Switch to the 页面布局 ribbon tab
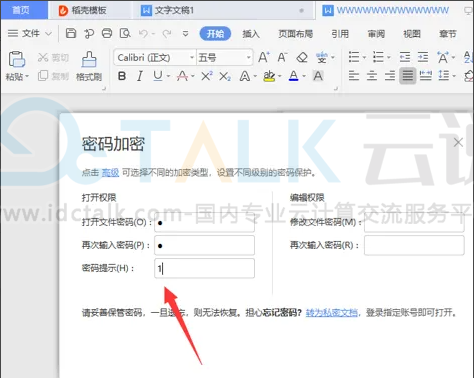The width and height of the screenshot is (474, 378). (x=295, y=34)
